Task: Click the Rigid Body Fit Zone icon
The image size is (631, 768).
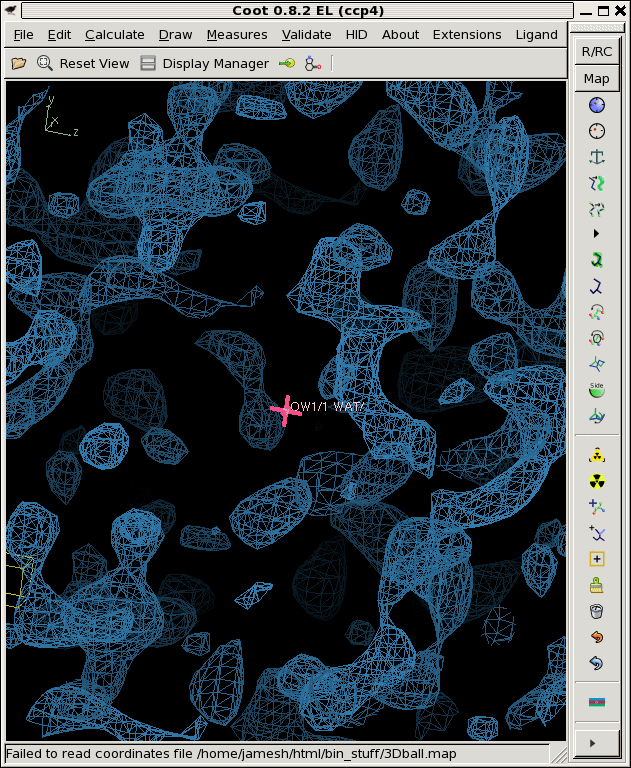Action: click(x=597, y=183)
